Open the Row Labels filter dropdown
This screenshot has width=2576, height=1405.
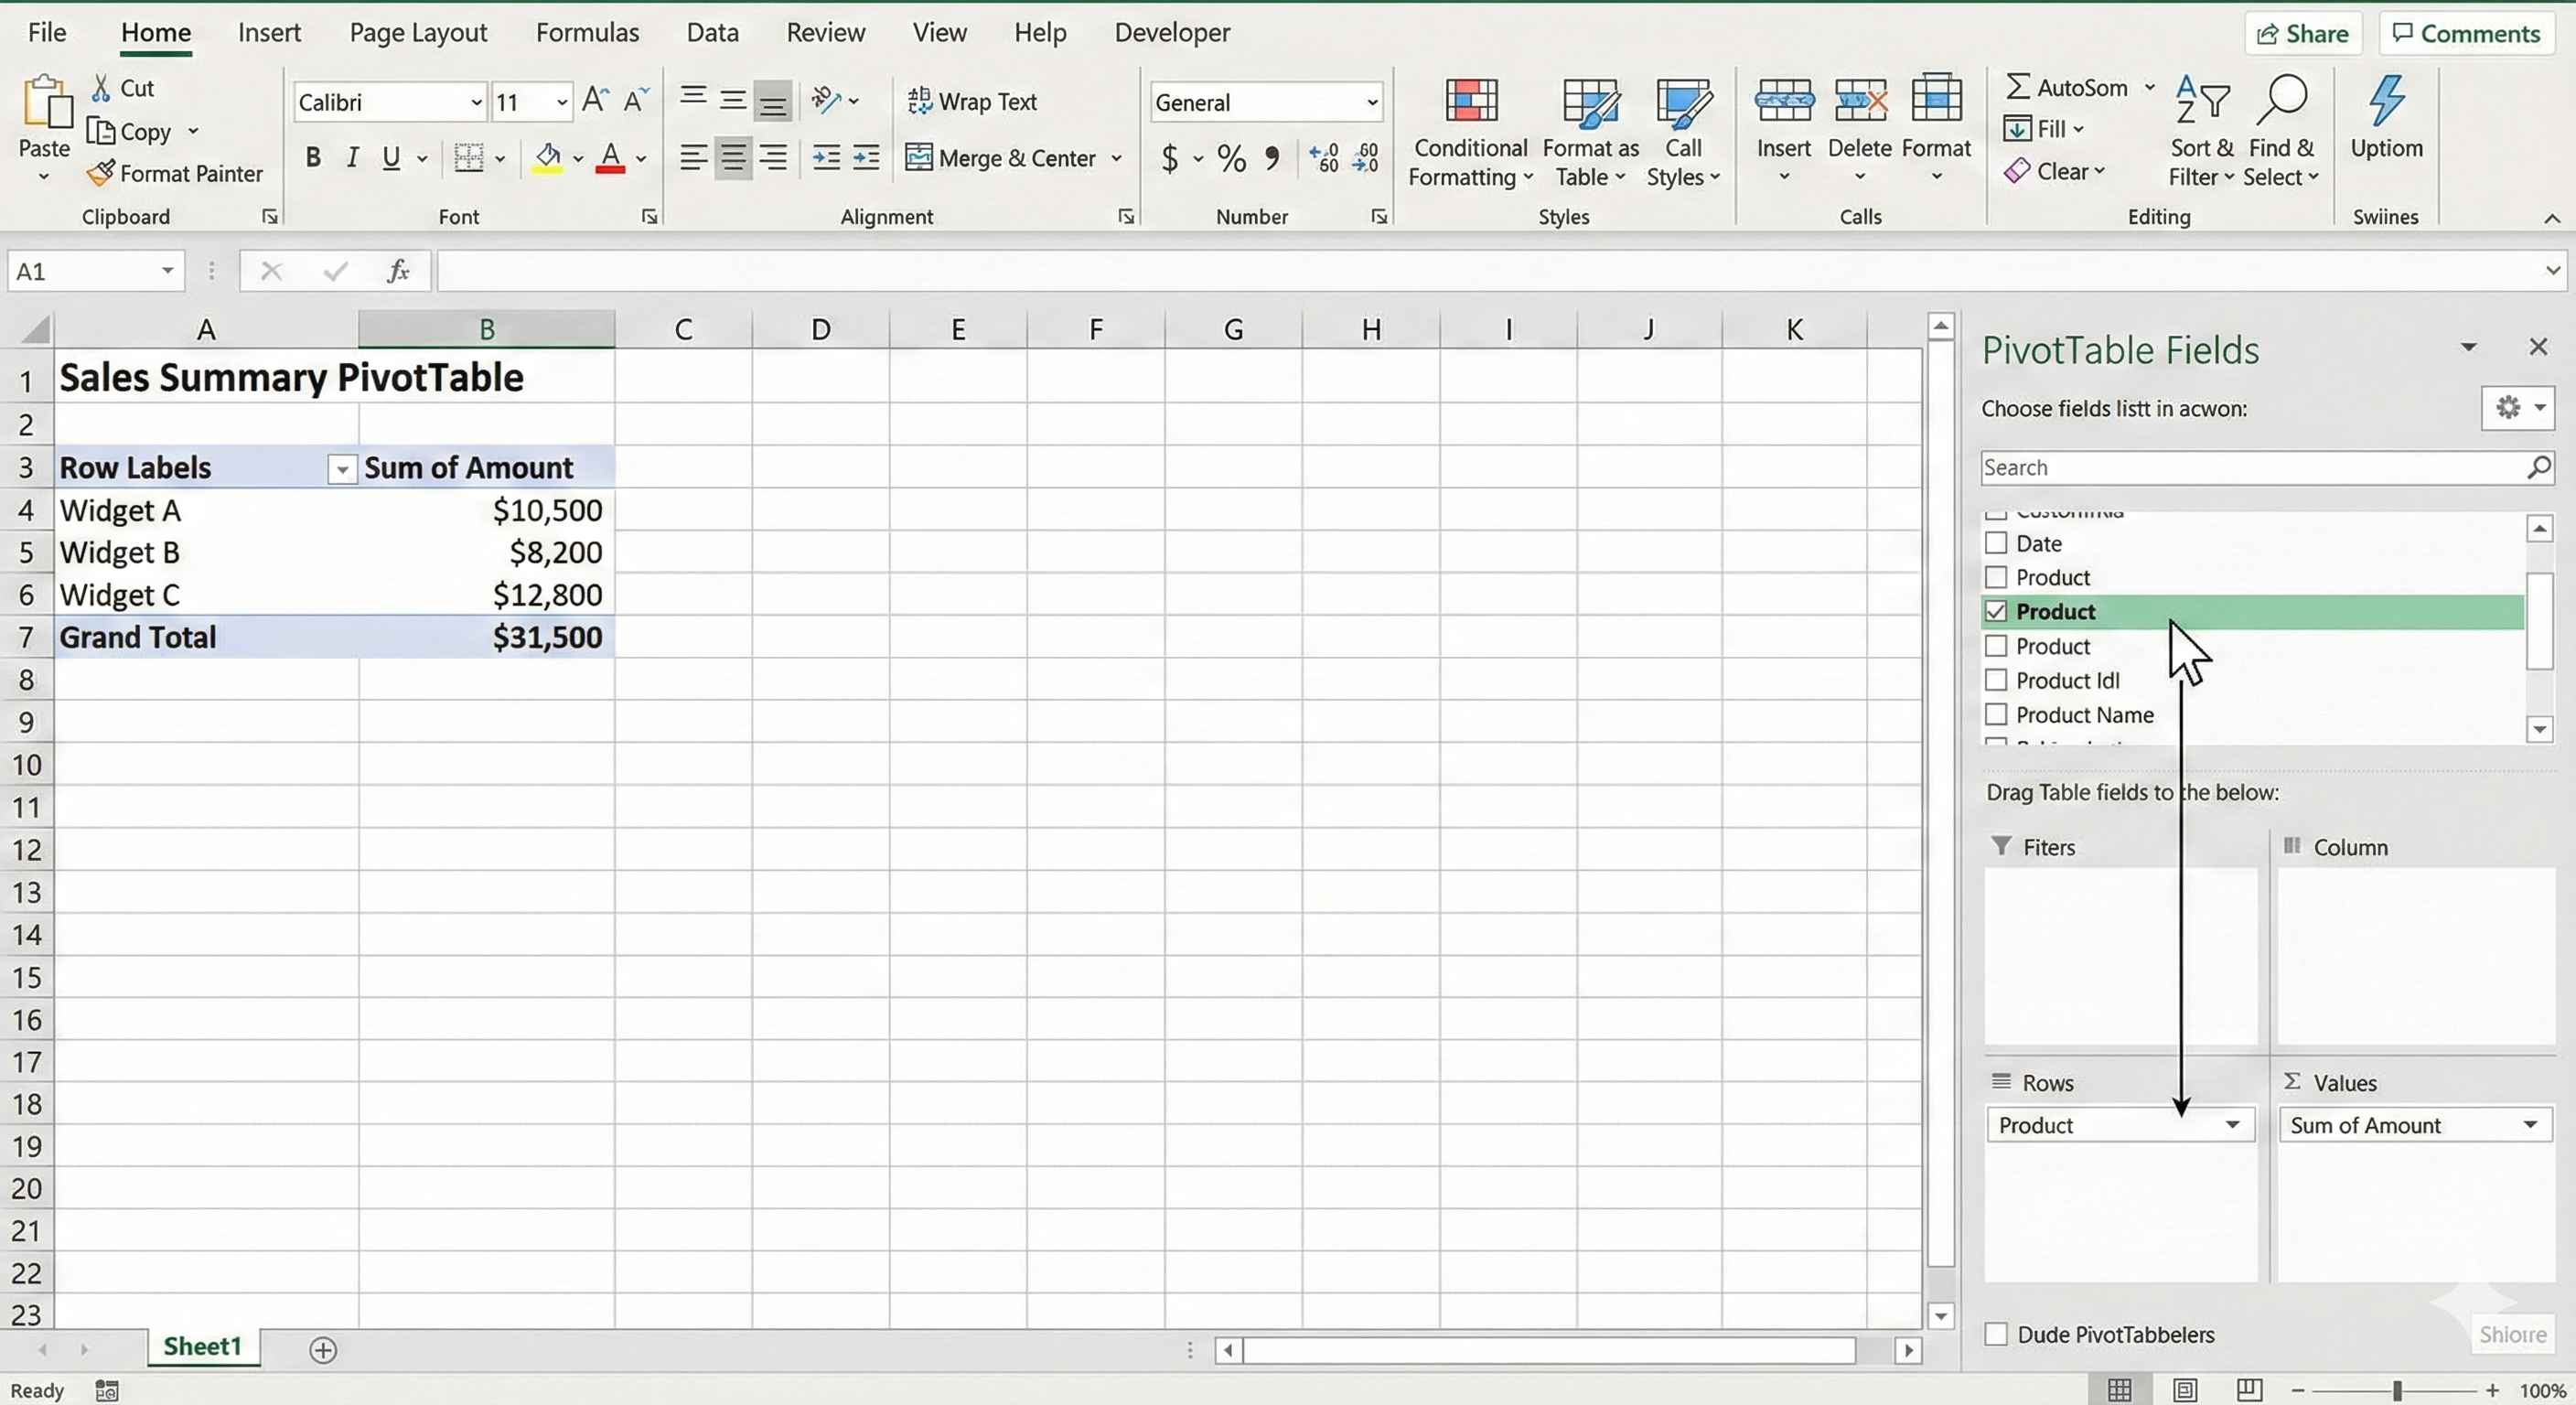341,468
